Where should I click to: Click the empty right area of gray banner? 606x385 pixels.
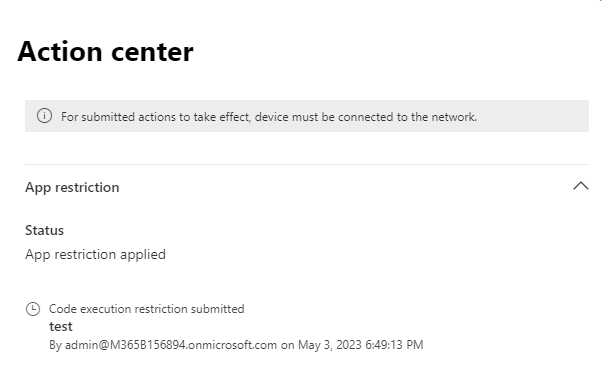[x=533, y=116]
